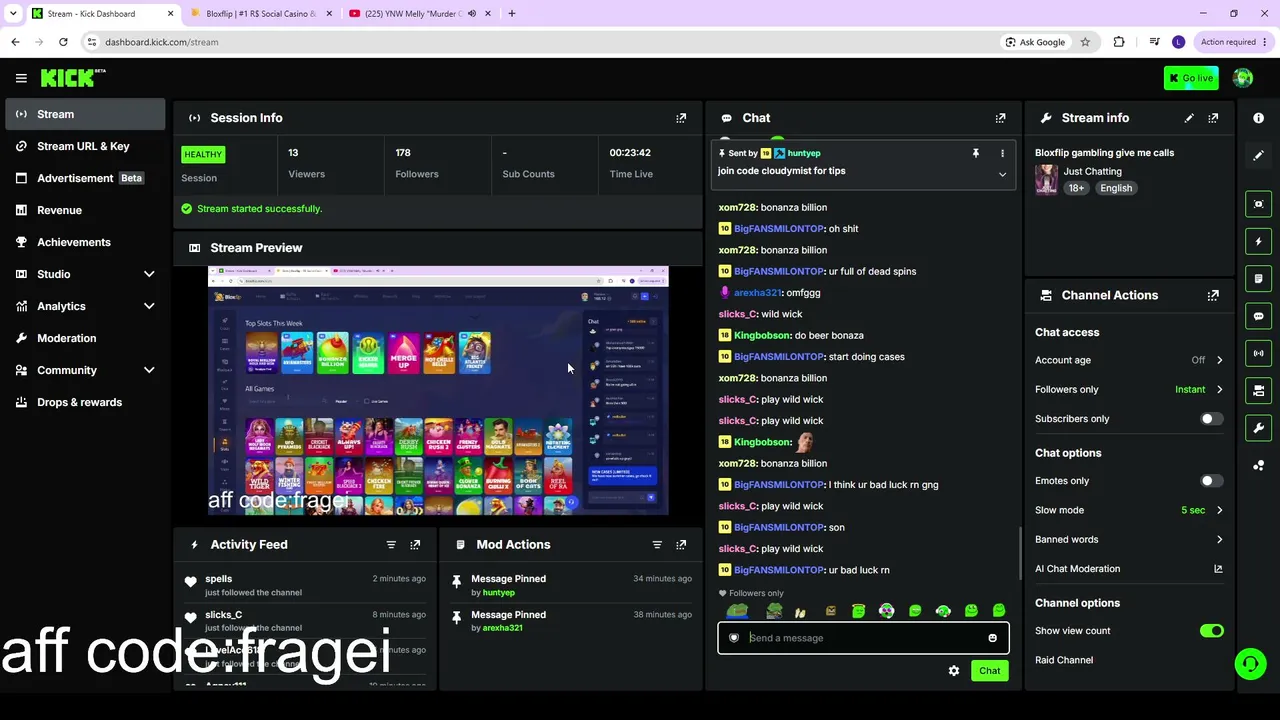Open chat settings gear
This screenshot has height=720, width=1280.
click(x=954, y=671)
